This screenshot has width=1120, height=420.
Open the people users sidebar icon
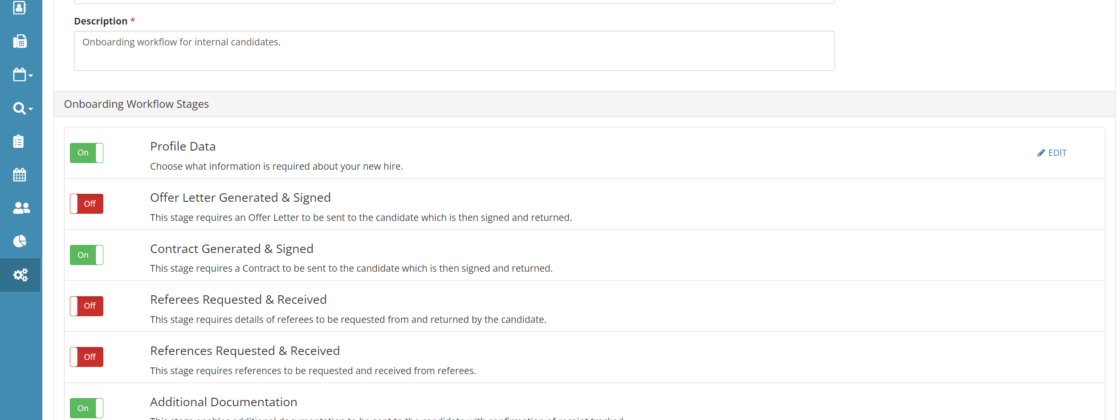click(x=20, y=208)
